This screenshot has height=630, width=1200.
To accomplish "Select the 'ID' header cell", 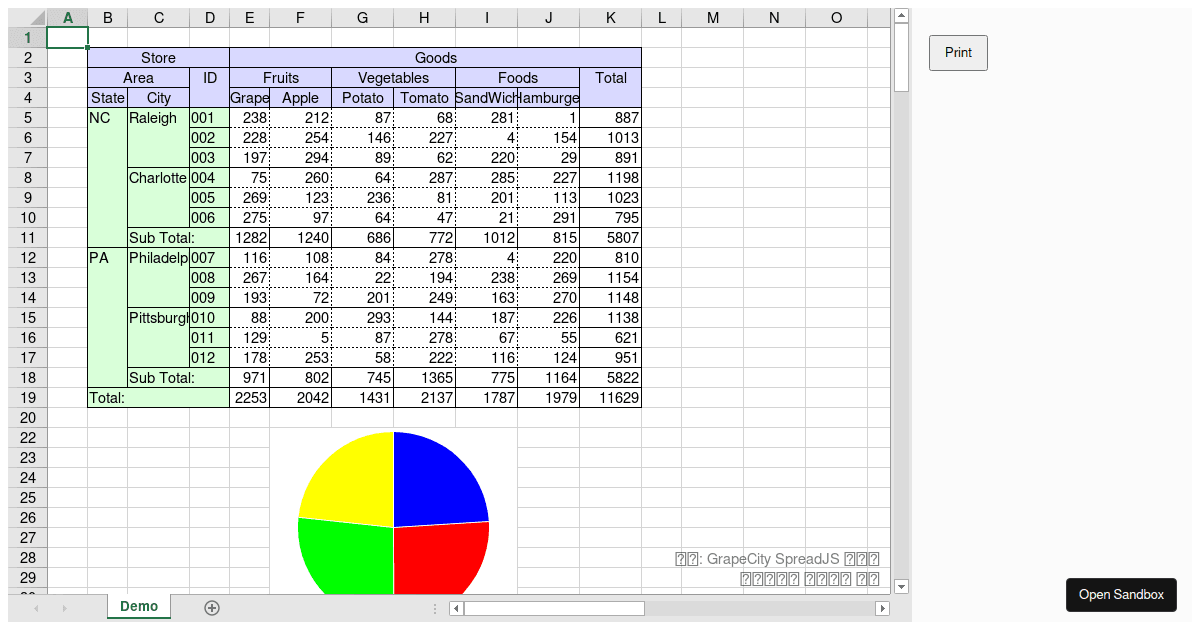I will pos(209,88).
